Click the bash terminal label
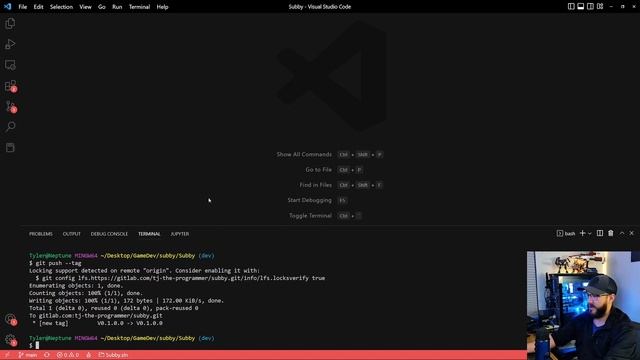This screenshot has height=360, width=640. [x=566, y=233]
